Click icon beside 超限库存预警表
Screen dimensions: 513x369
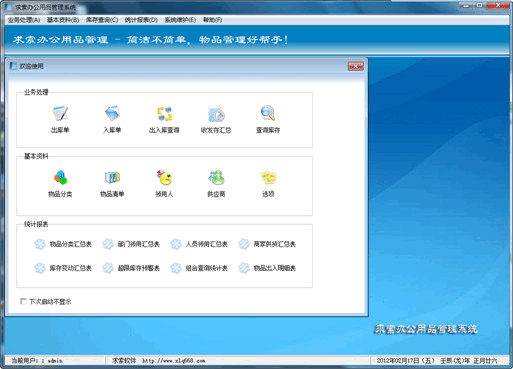(x=108, y=268)
